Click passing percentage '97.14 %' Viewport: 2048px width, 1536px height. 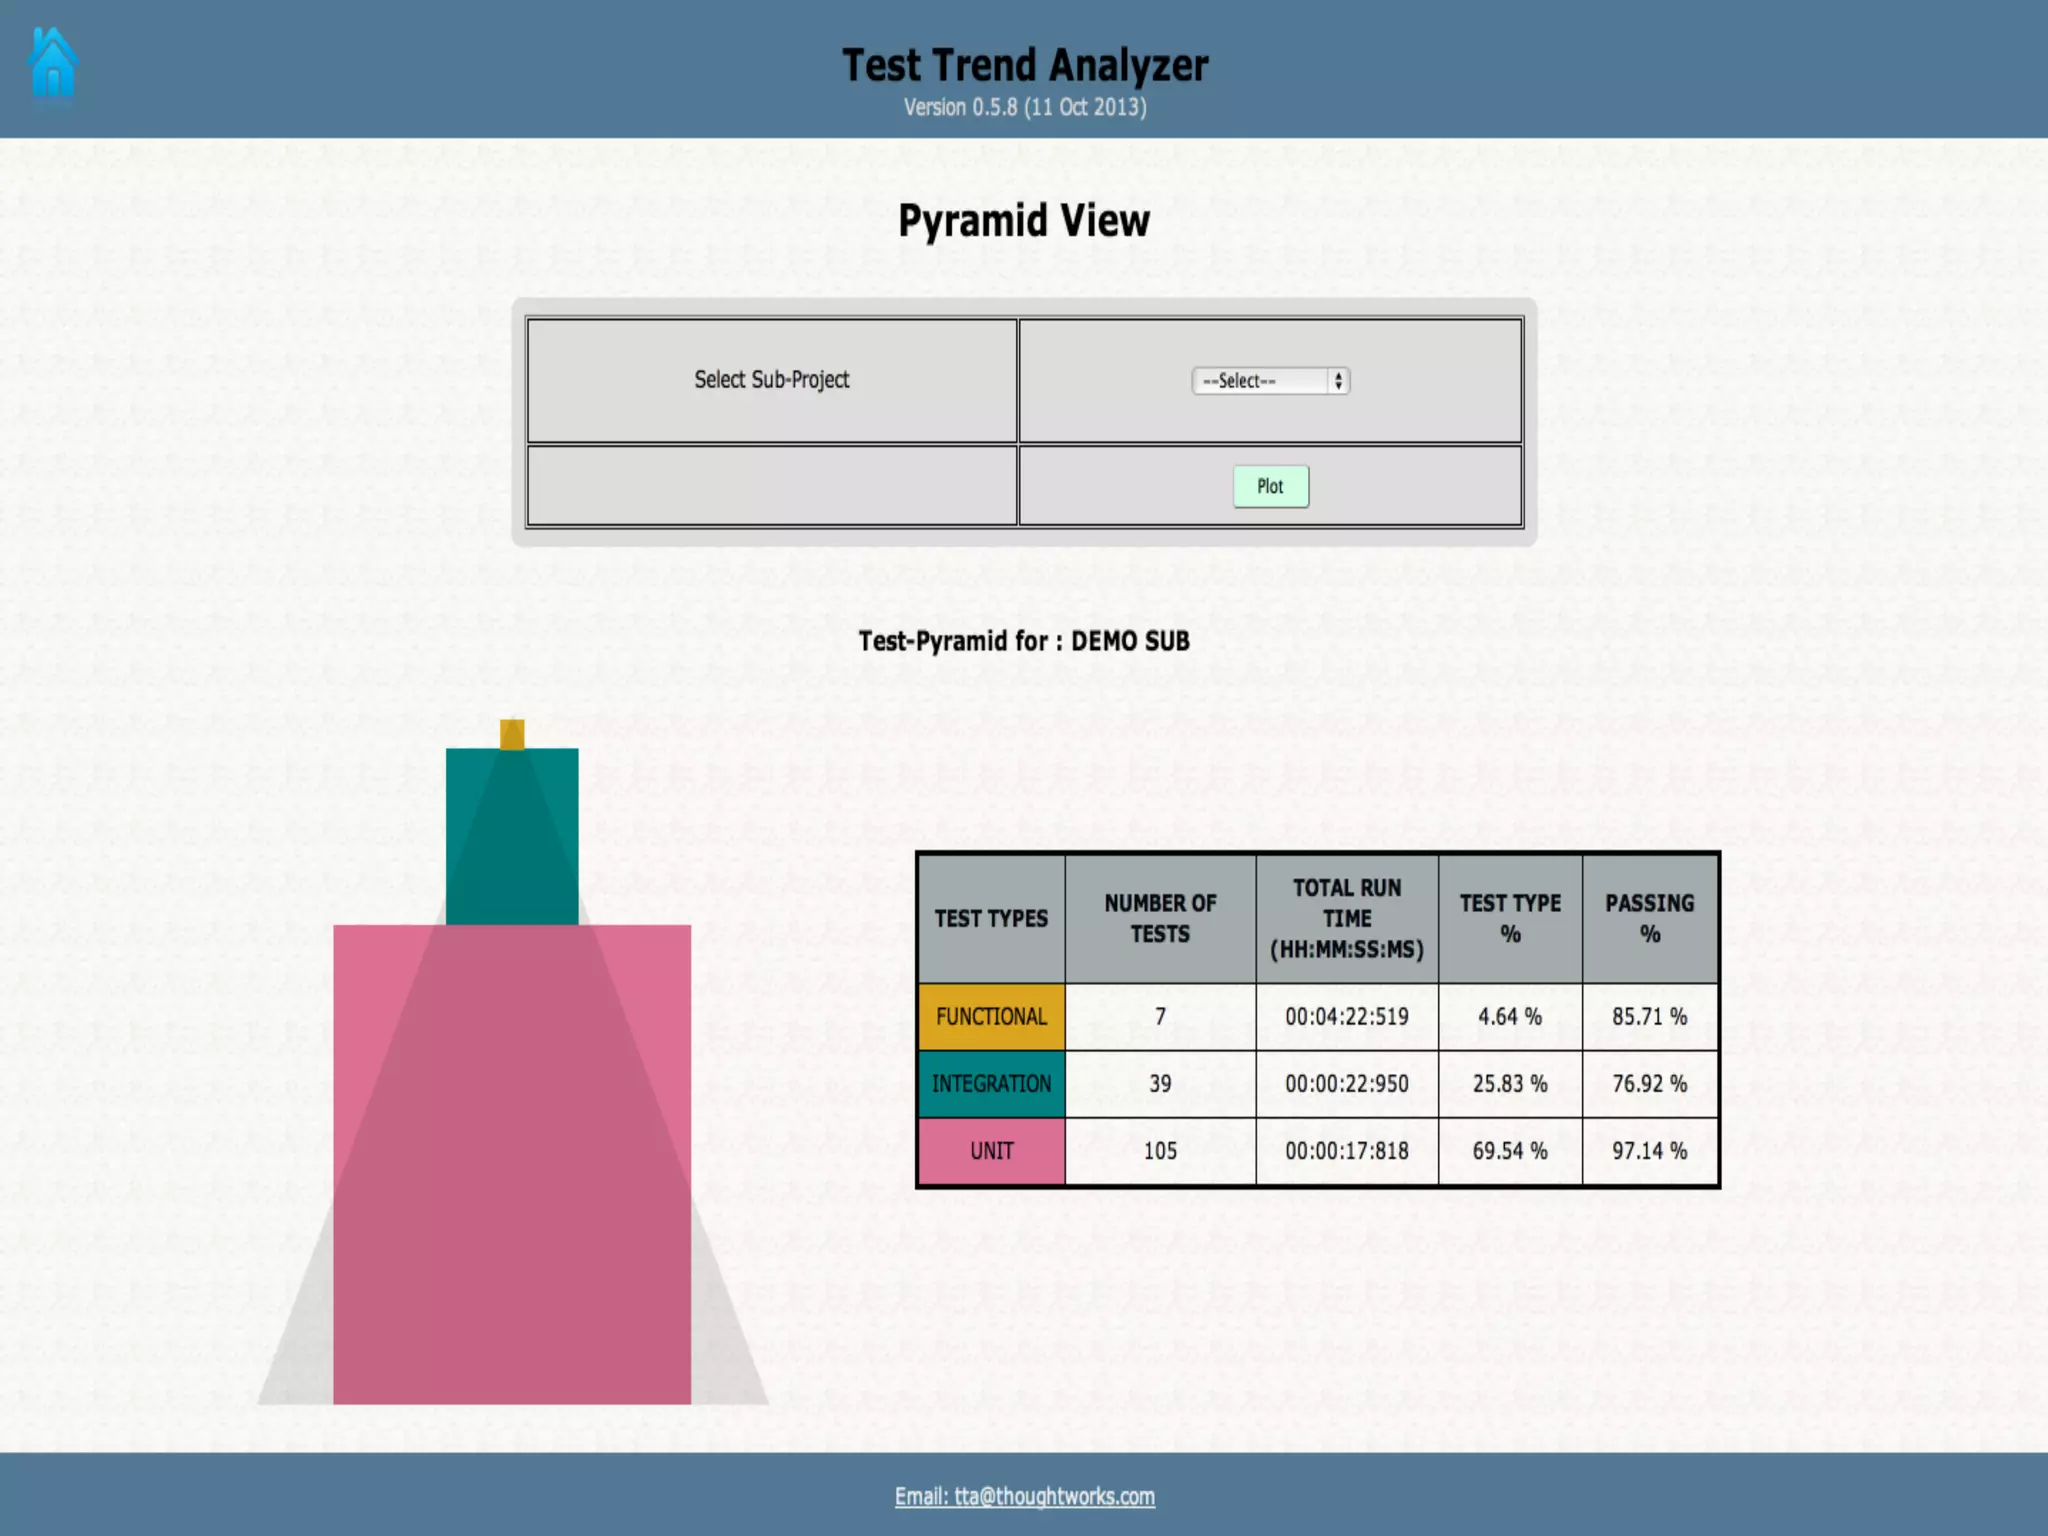(x=1650, y=1151)
